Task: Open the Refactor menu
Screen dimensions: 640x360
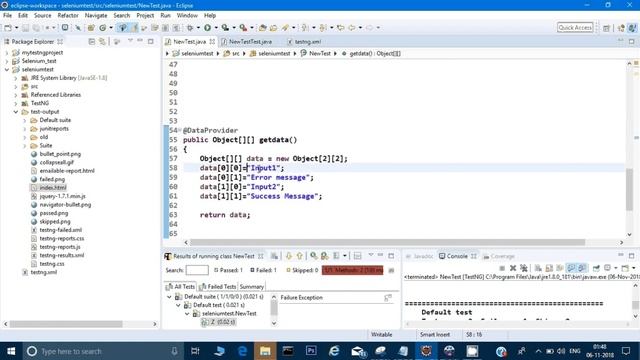Action: (68, 16)
